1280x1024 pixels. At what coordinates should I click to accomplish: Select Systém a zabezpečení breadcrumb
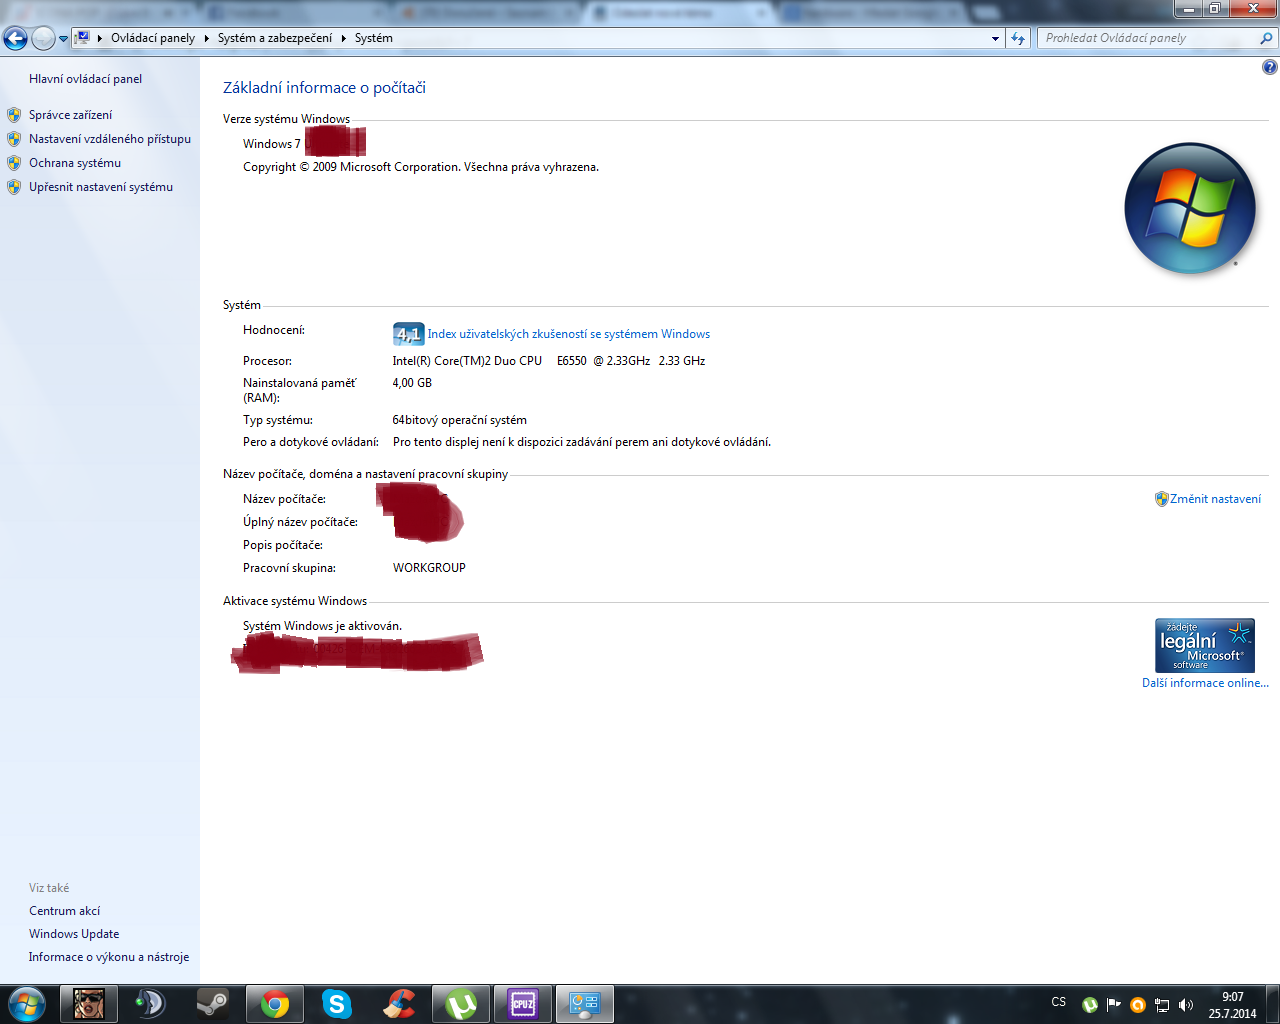click(275, 38)
